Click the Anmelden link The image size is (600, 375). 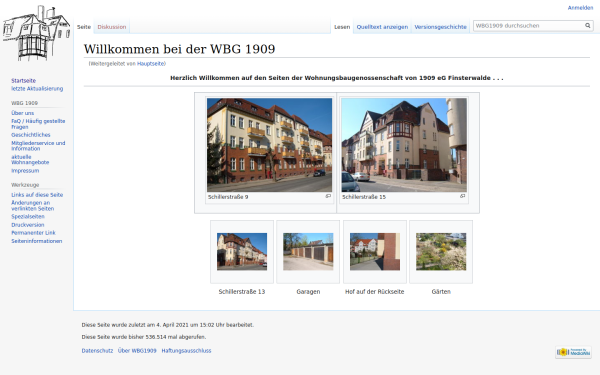[580, 8]
